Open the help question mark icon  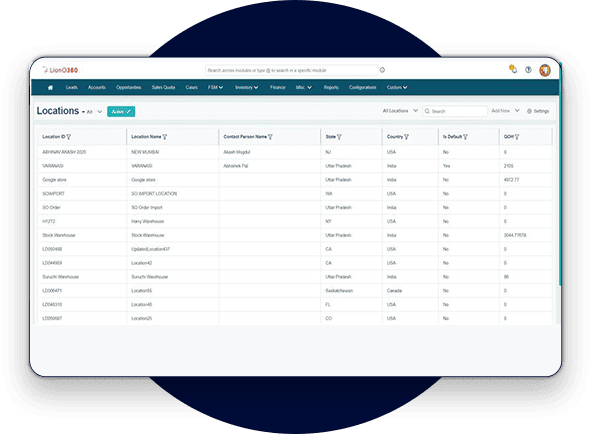528,70
